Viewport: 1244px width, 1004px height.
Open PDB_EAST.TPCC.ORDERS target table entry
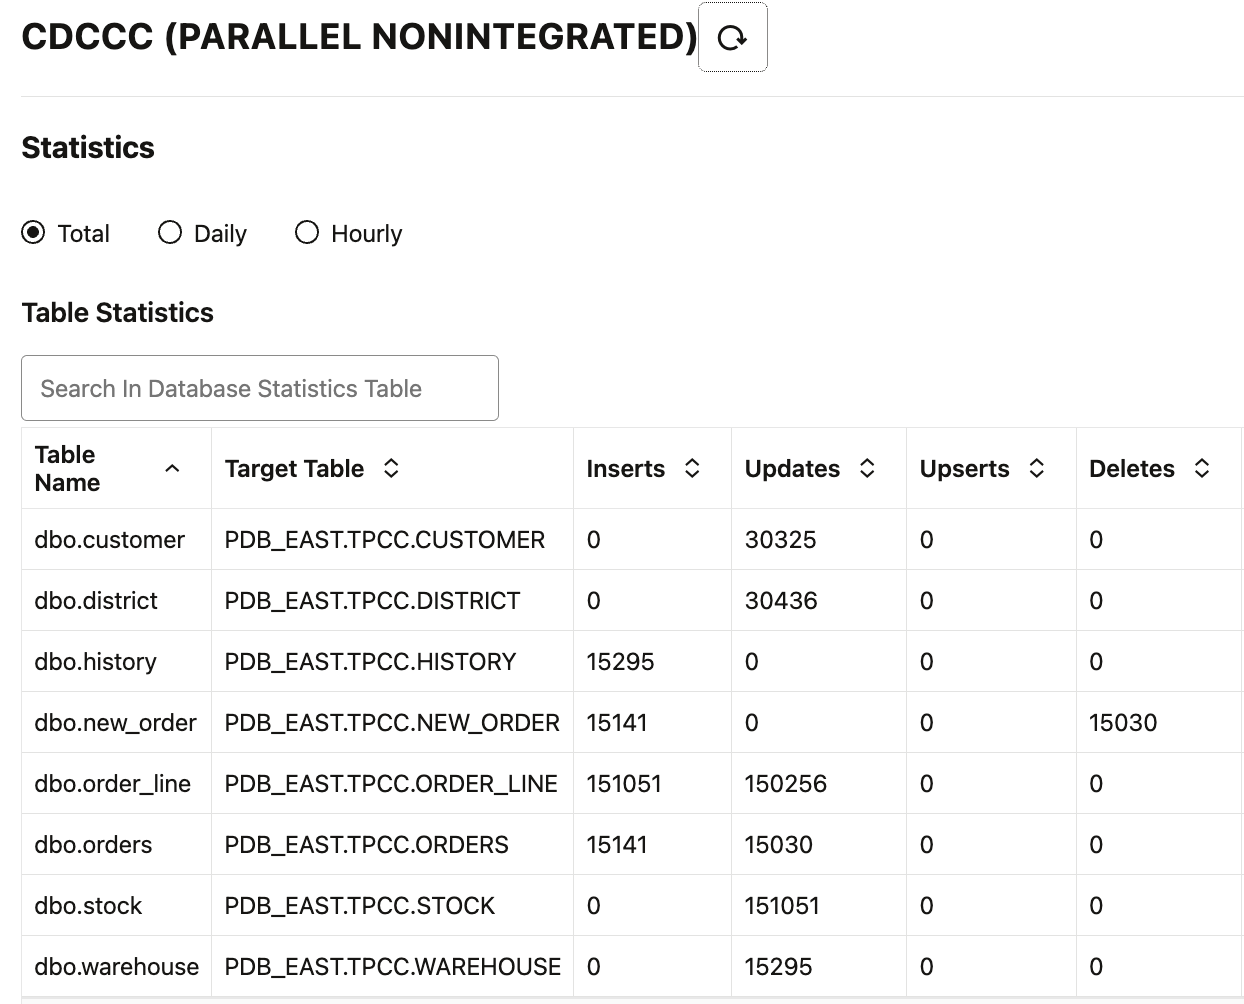[x=366, y=844]
